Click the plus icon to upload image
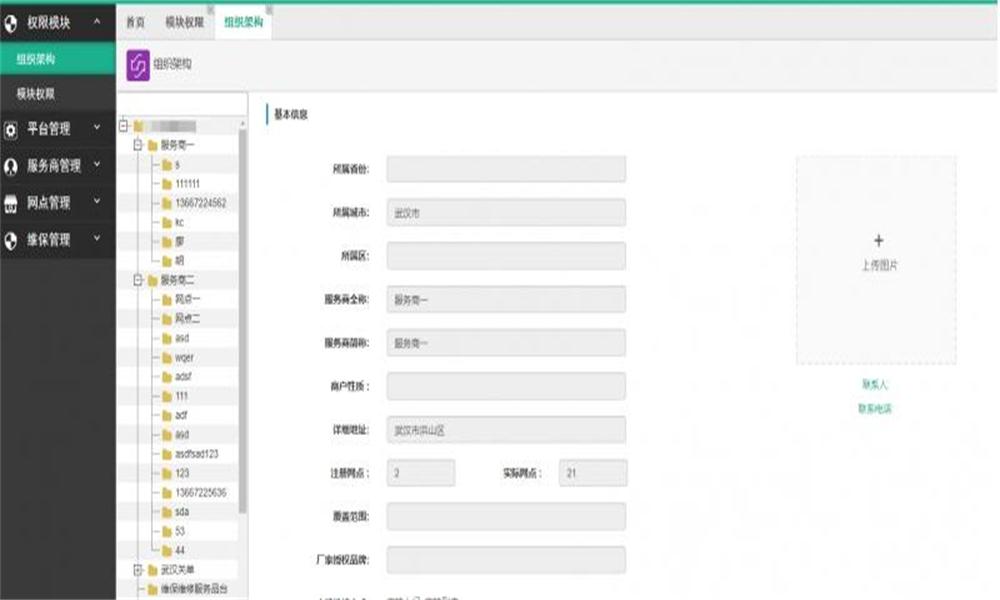The image size is (1000, 600). [x=878, y=241]
